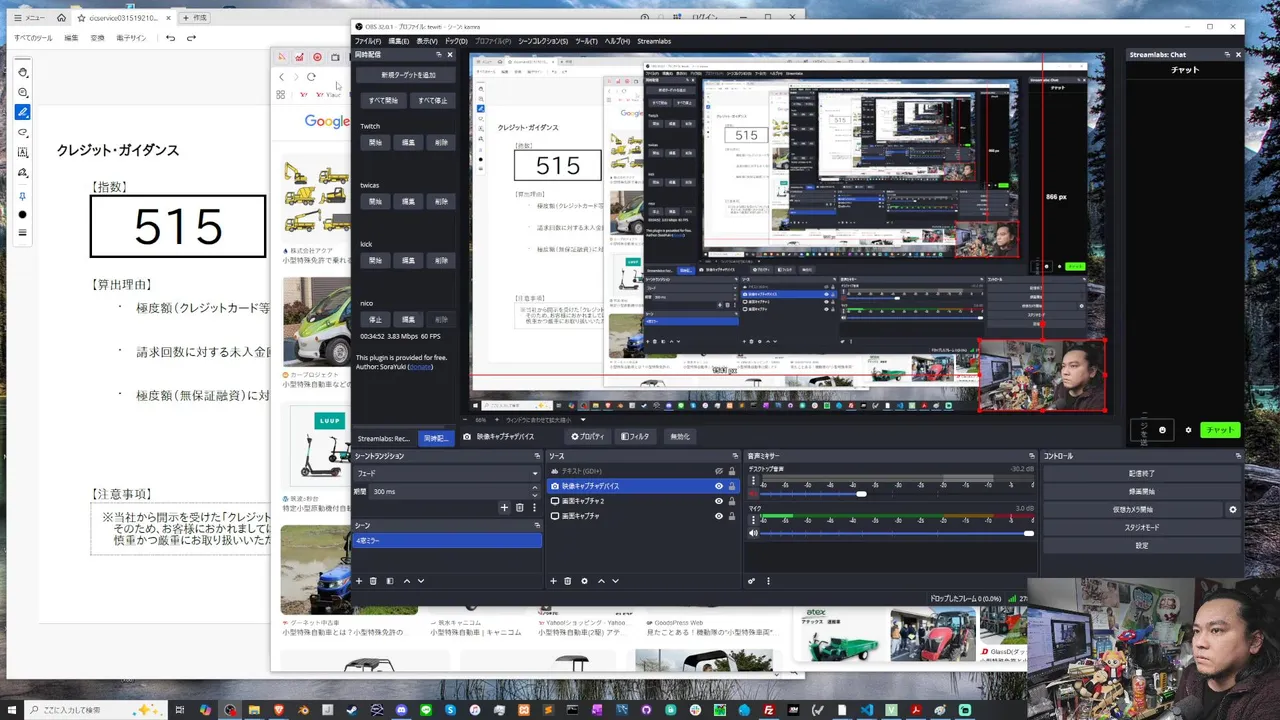The image size is (1280, 720).
Task: Open the Streamlabs menu in OBS
Action: point(654,41)
